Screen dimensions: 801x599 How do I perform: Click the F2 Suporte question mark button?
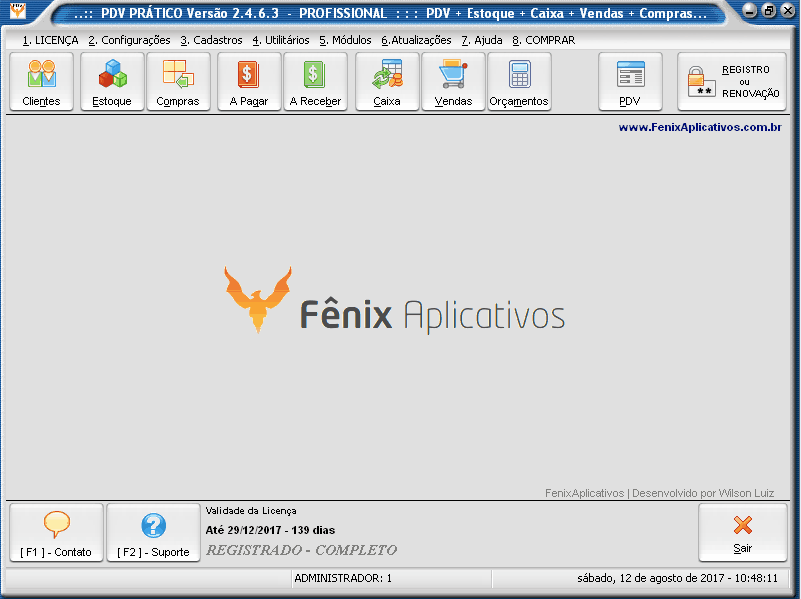click(x=153, y=533)
